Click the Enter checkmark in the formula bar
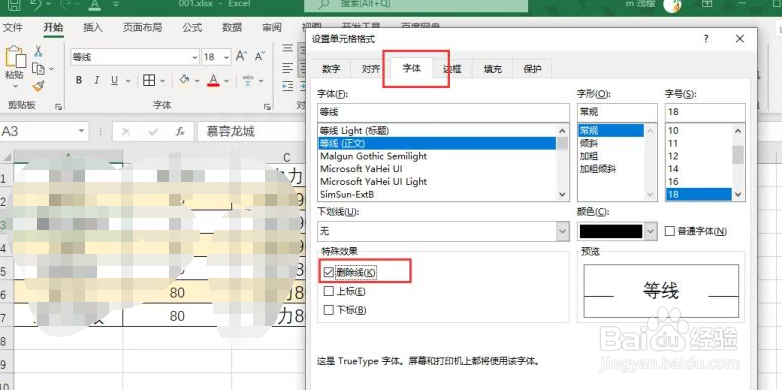 point(154,132)
